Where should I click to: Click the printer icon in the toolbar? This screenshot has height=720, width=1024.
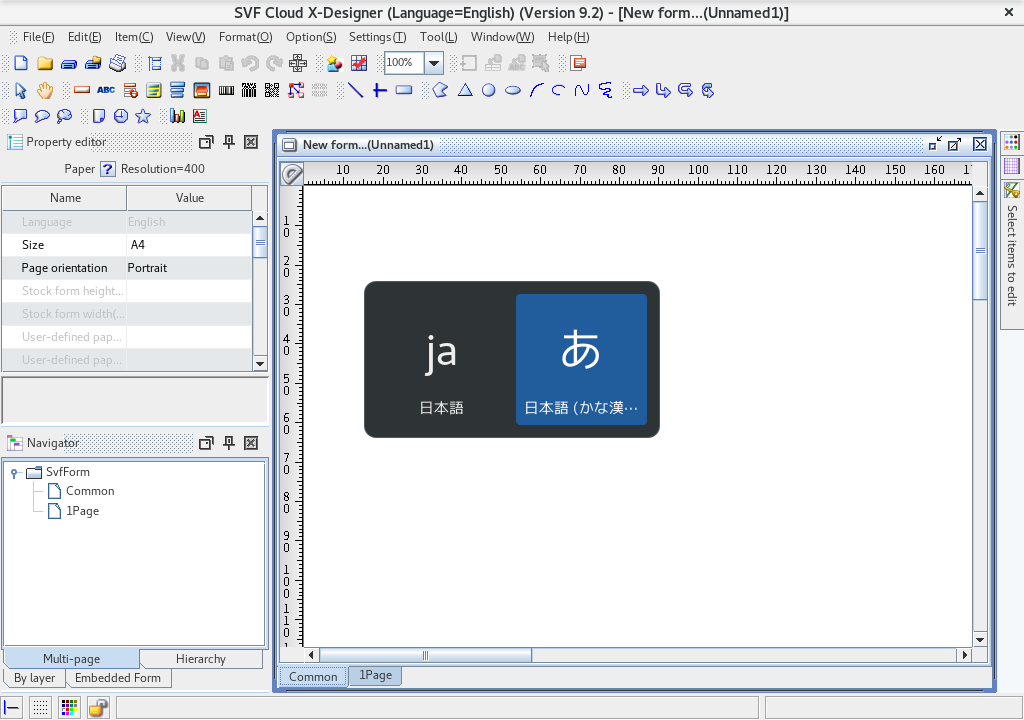[x=118, y=63]
